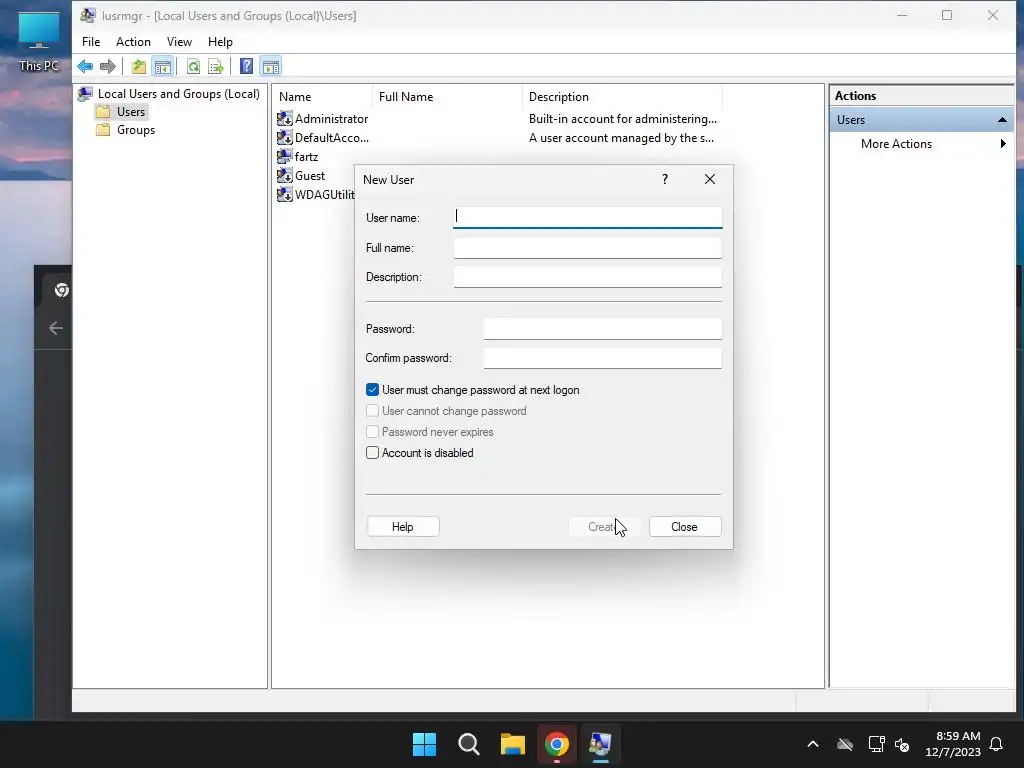The image size is (1024, 768).
Task: Open the View menu
Action: pyautogui.click(x=179, y=42)
